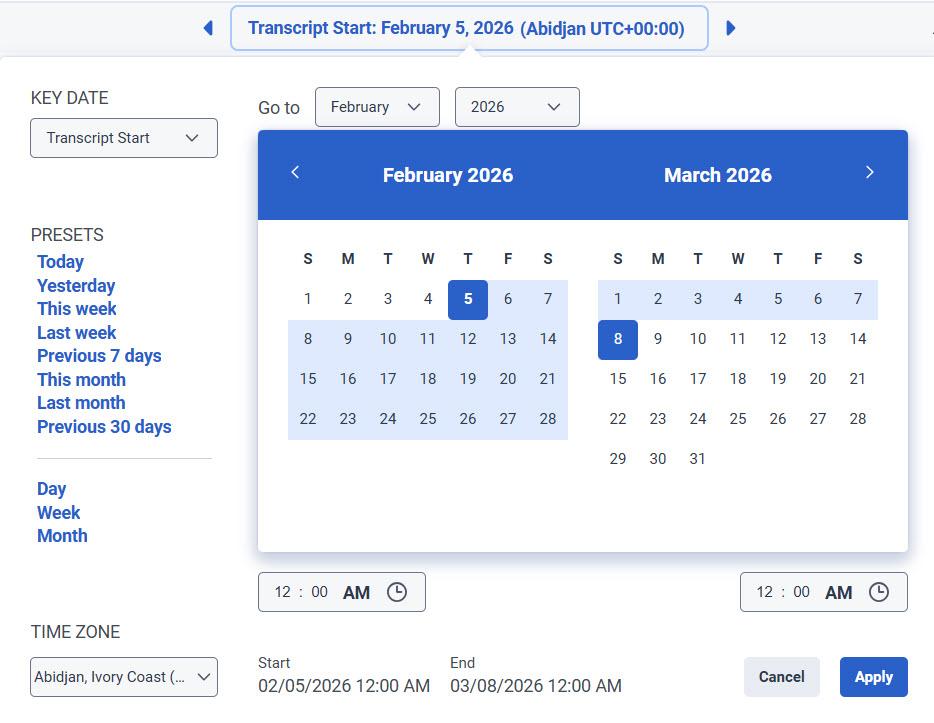Select the Month range option
This screenshot has width=934, height=723.
click(x=62, y=535)
